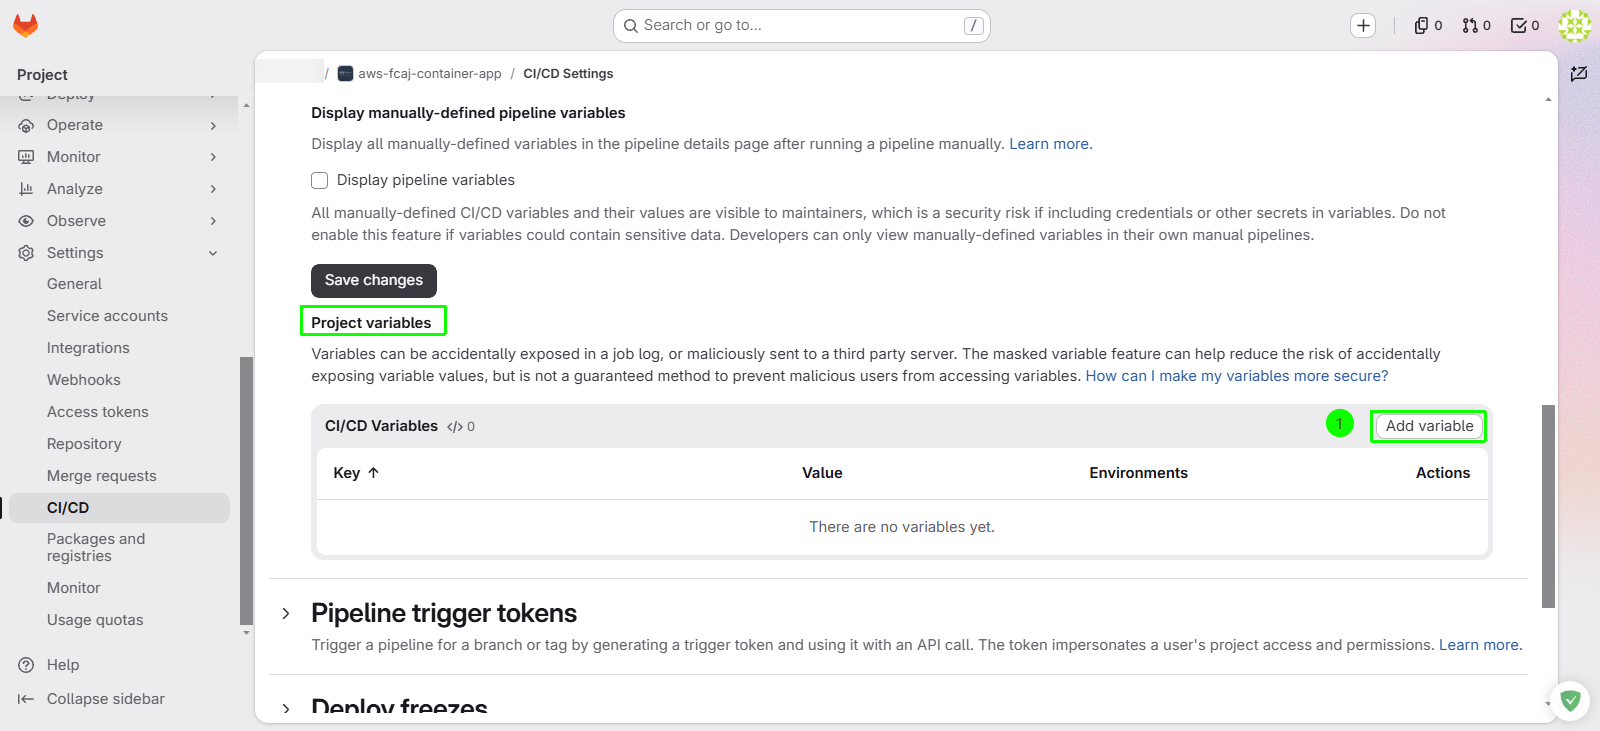Open Service accounts settings

point(107,316)
